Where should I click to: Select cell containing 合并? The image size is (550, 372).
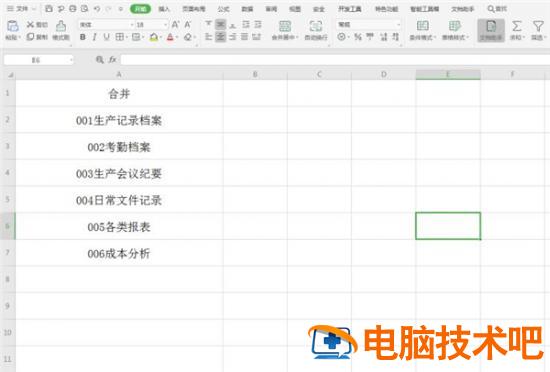point(119,93)
